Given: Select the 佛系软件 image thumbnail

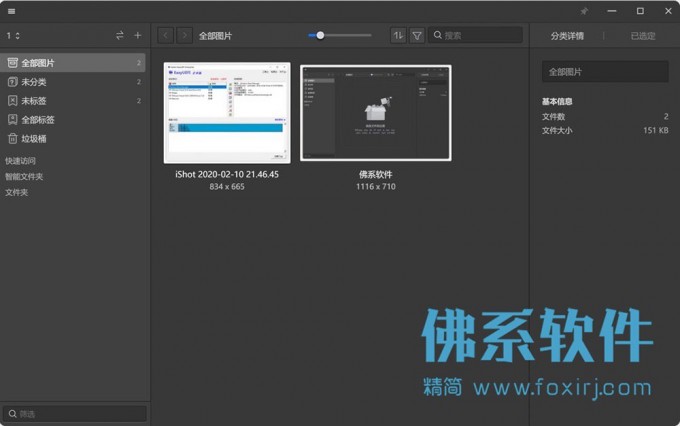Looking at the screenshot, I should (376, 113).
